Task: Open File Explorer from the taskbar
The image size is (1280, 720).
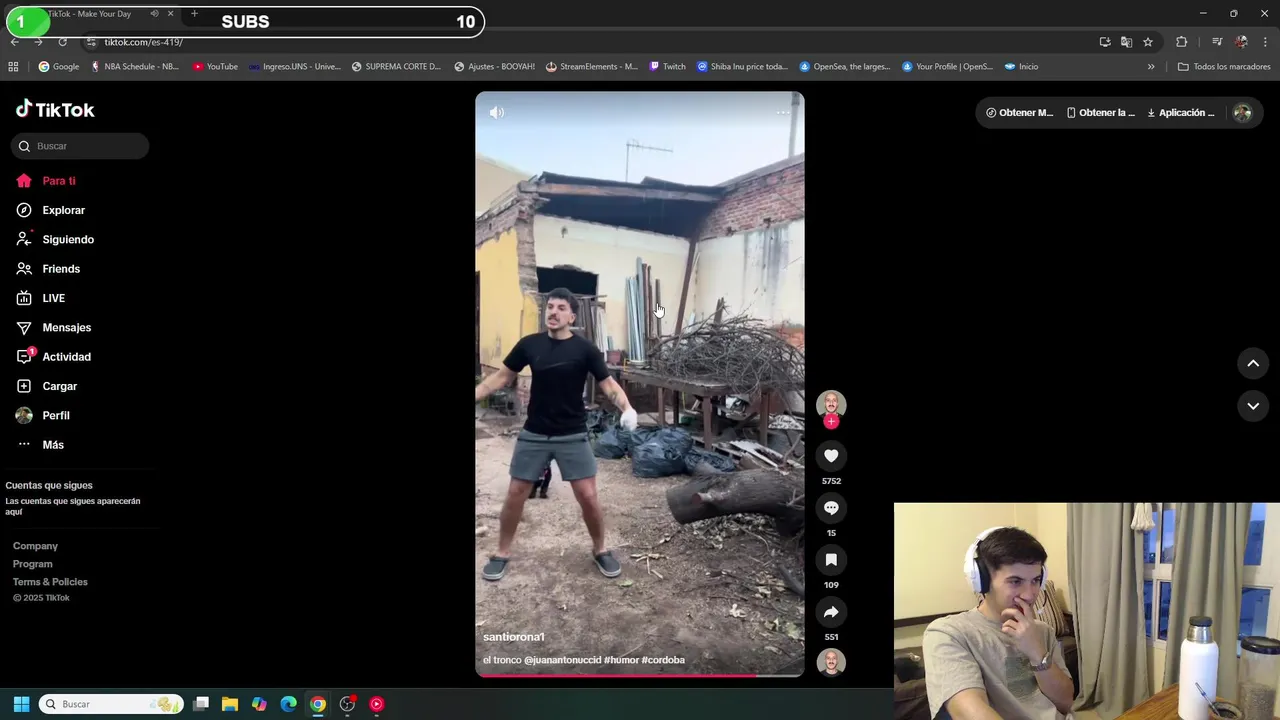Action: (230, 704)
